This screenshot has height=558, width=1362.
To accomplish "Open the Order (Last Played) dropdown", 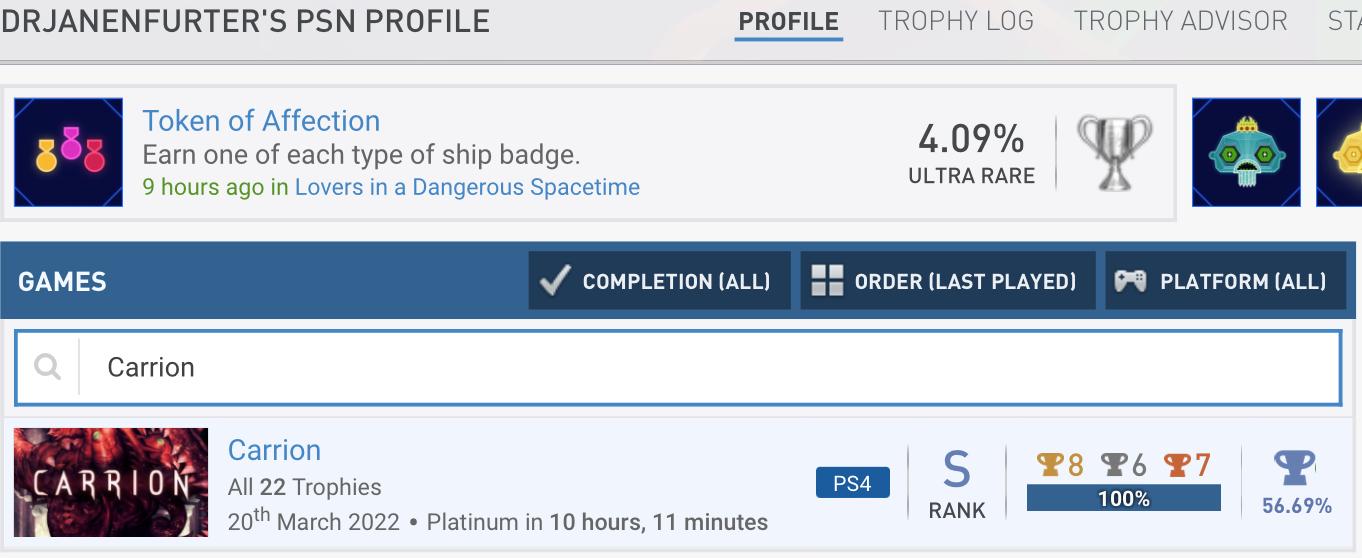I will (947, 281).
